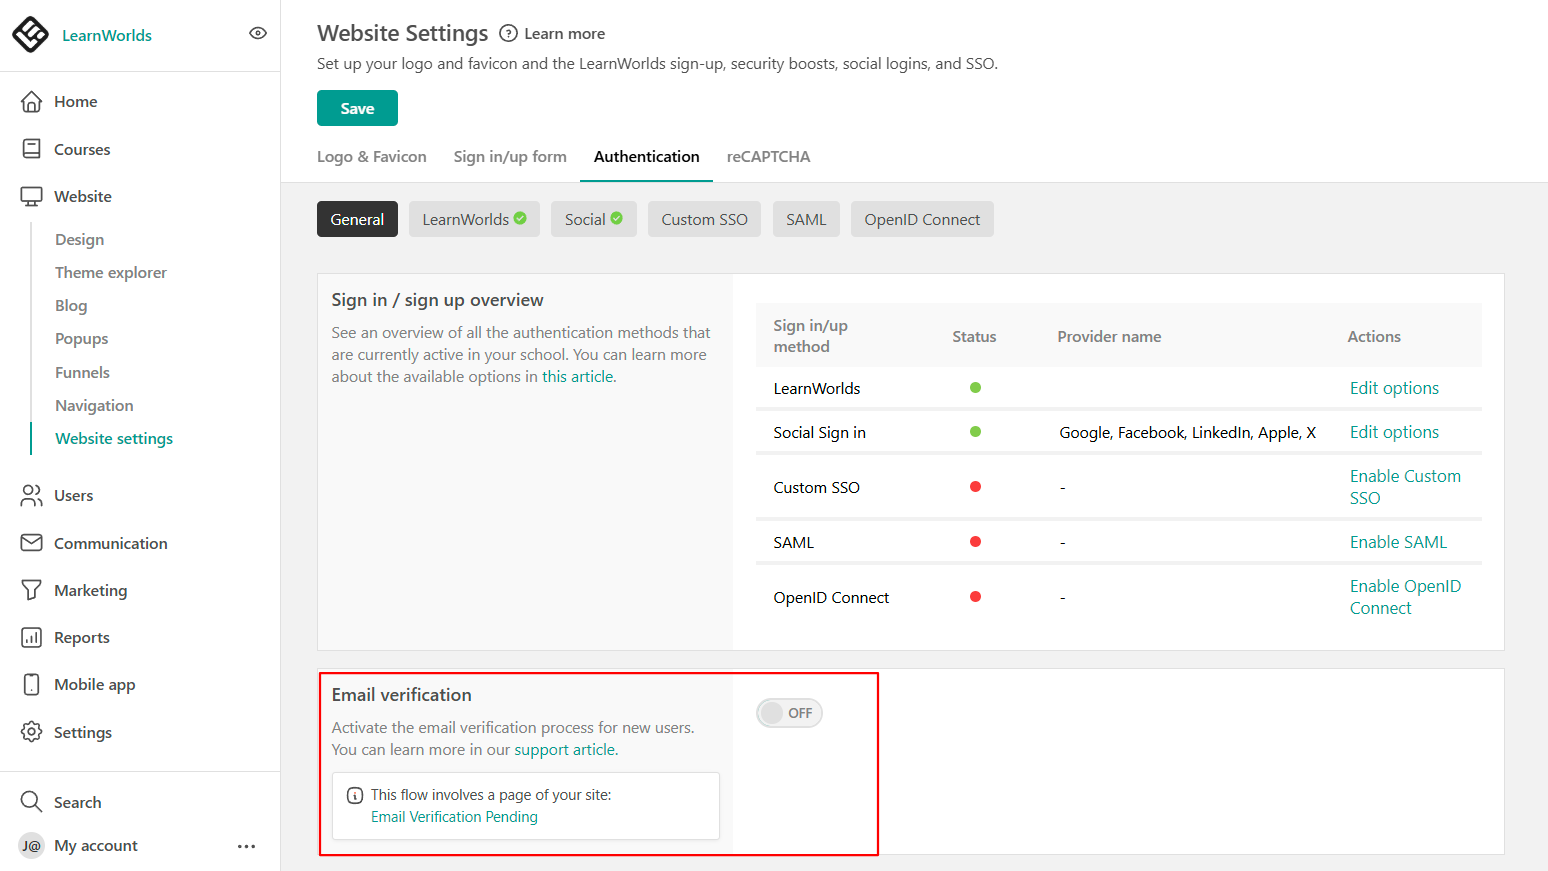This screenshot has height=871, width=1548.
Task: Click Enable SAML link
Action: pos(1398,542)
